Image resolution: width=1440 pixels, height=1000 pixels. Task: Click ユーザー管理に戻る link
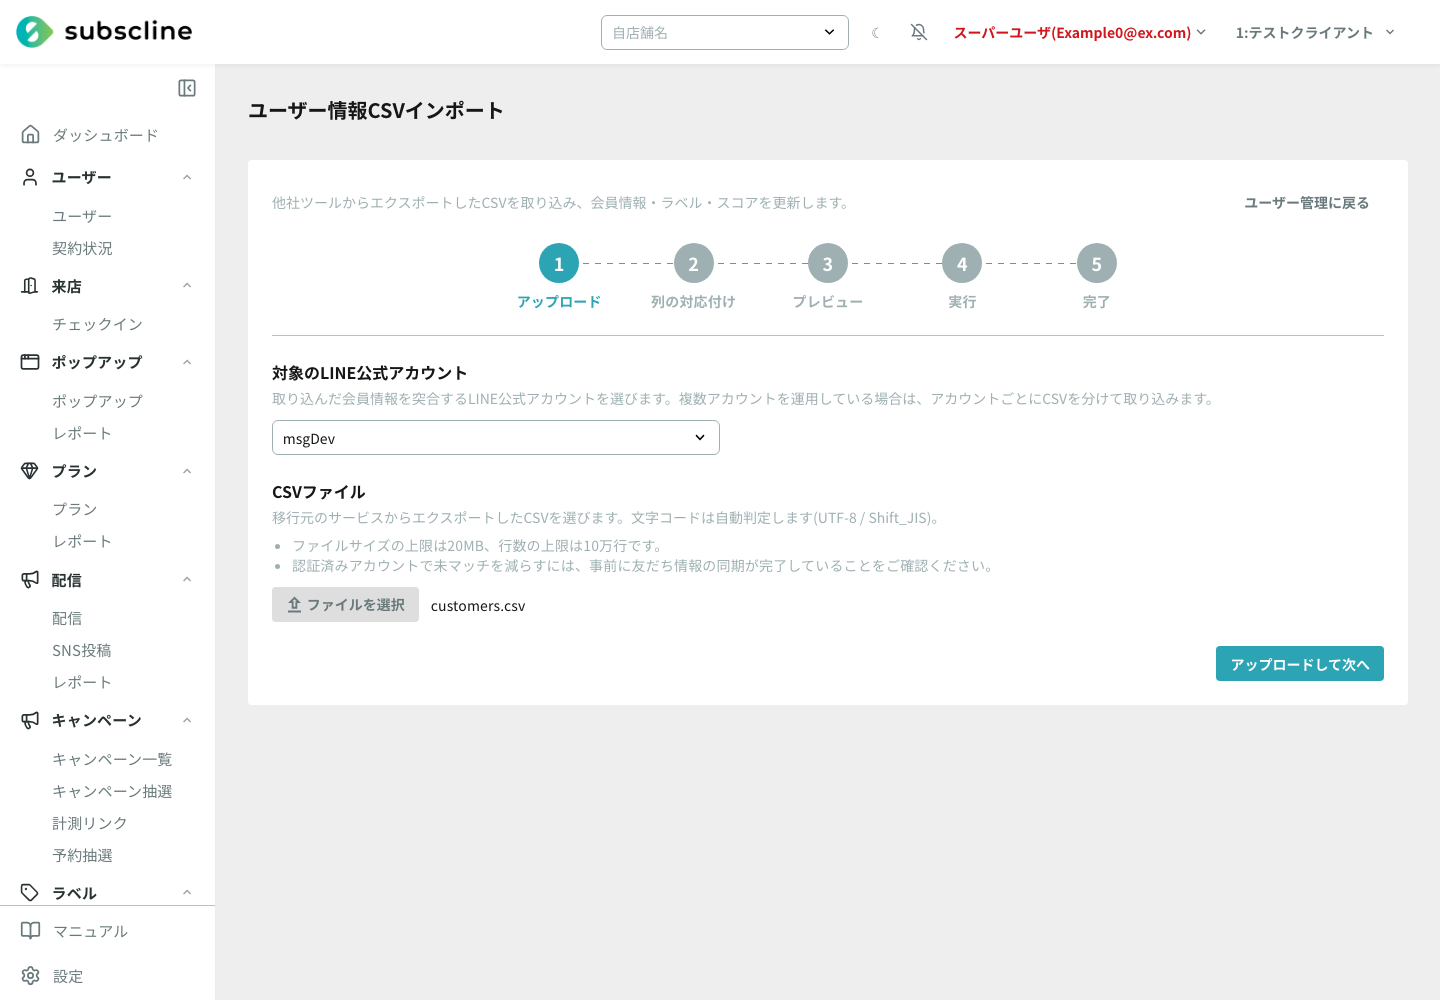point(1306,203)
